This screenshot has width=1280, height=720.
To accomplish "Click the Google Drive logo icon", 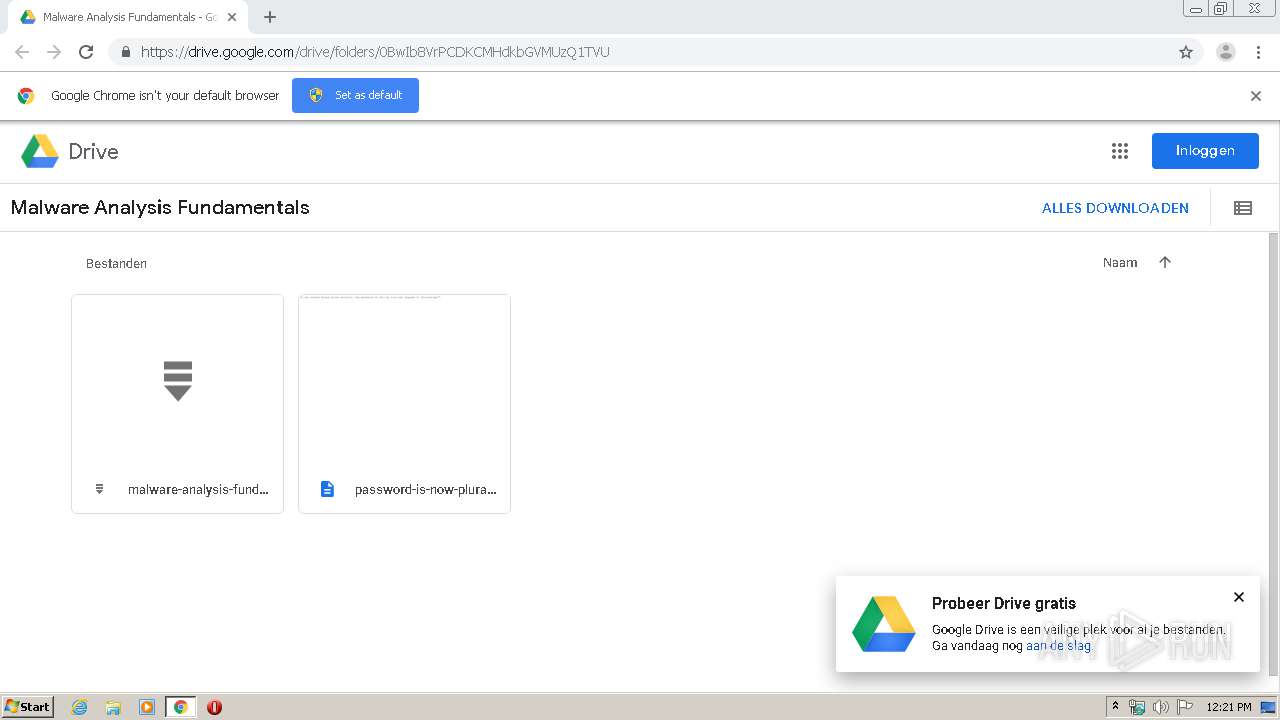I will tap(40, 151).
